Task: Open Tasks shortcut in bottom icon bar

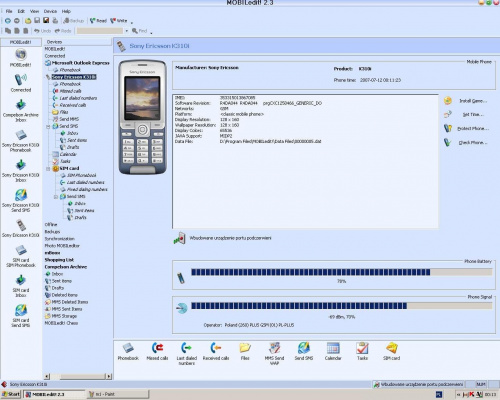Action: [x=362, y=352]
